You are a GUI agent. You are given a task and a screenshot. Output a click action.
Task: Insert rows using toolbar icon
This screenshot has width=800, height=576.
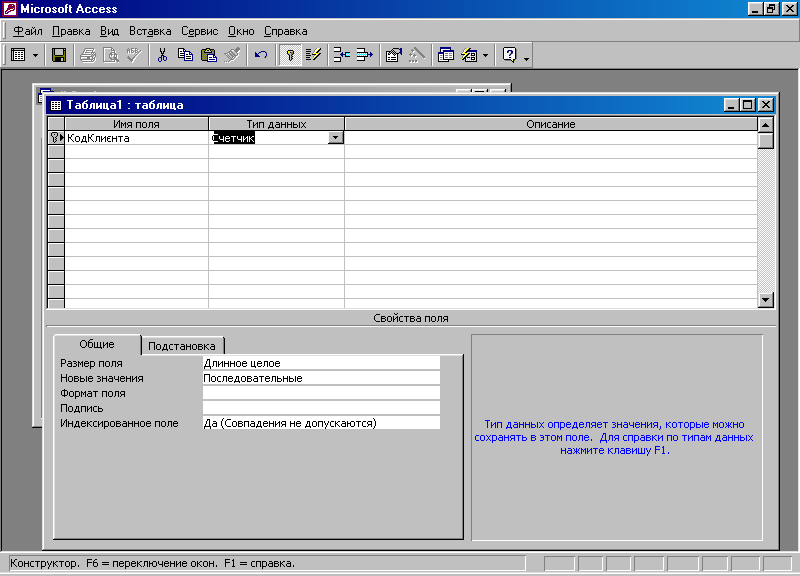[x=341, y=55]
